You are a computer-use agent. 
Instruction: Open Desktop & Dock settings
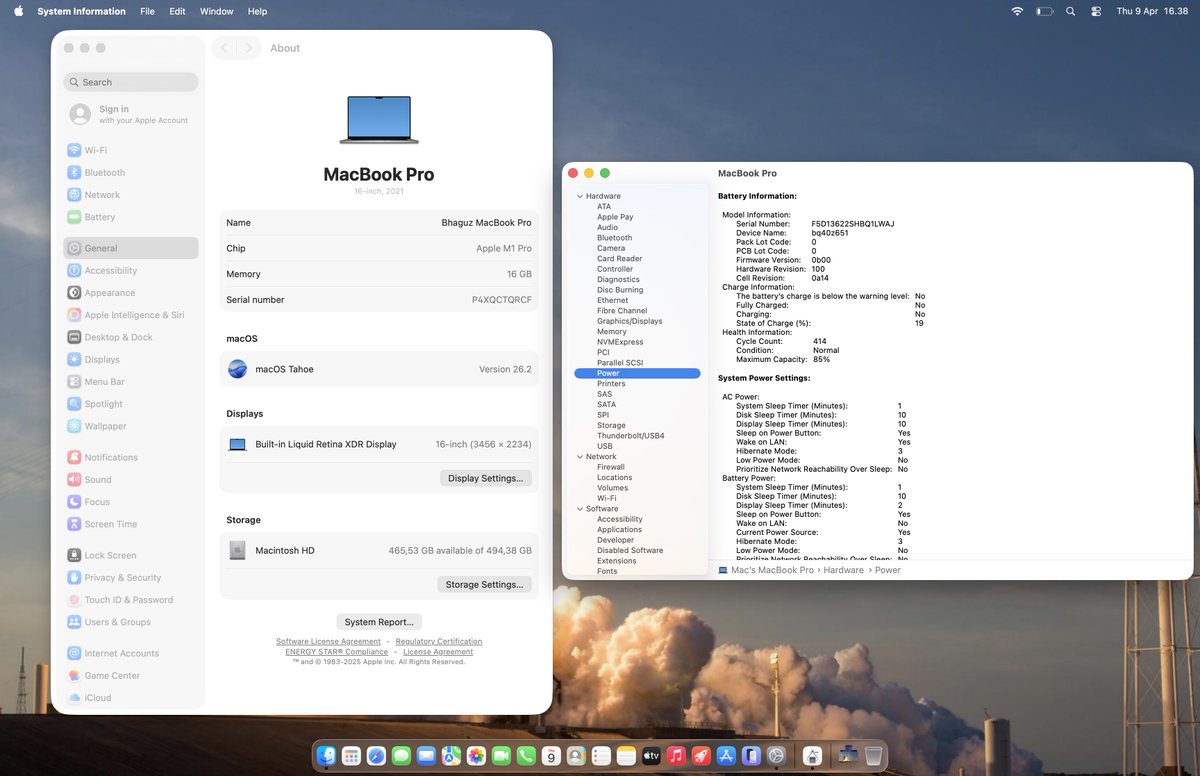pos(131,337)
